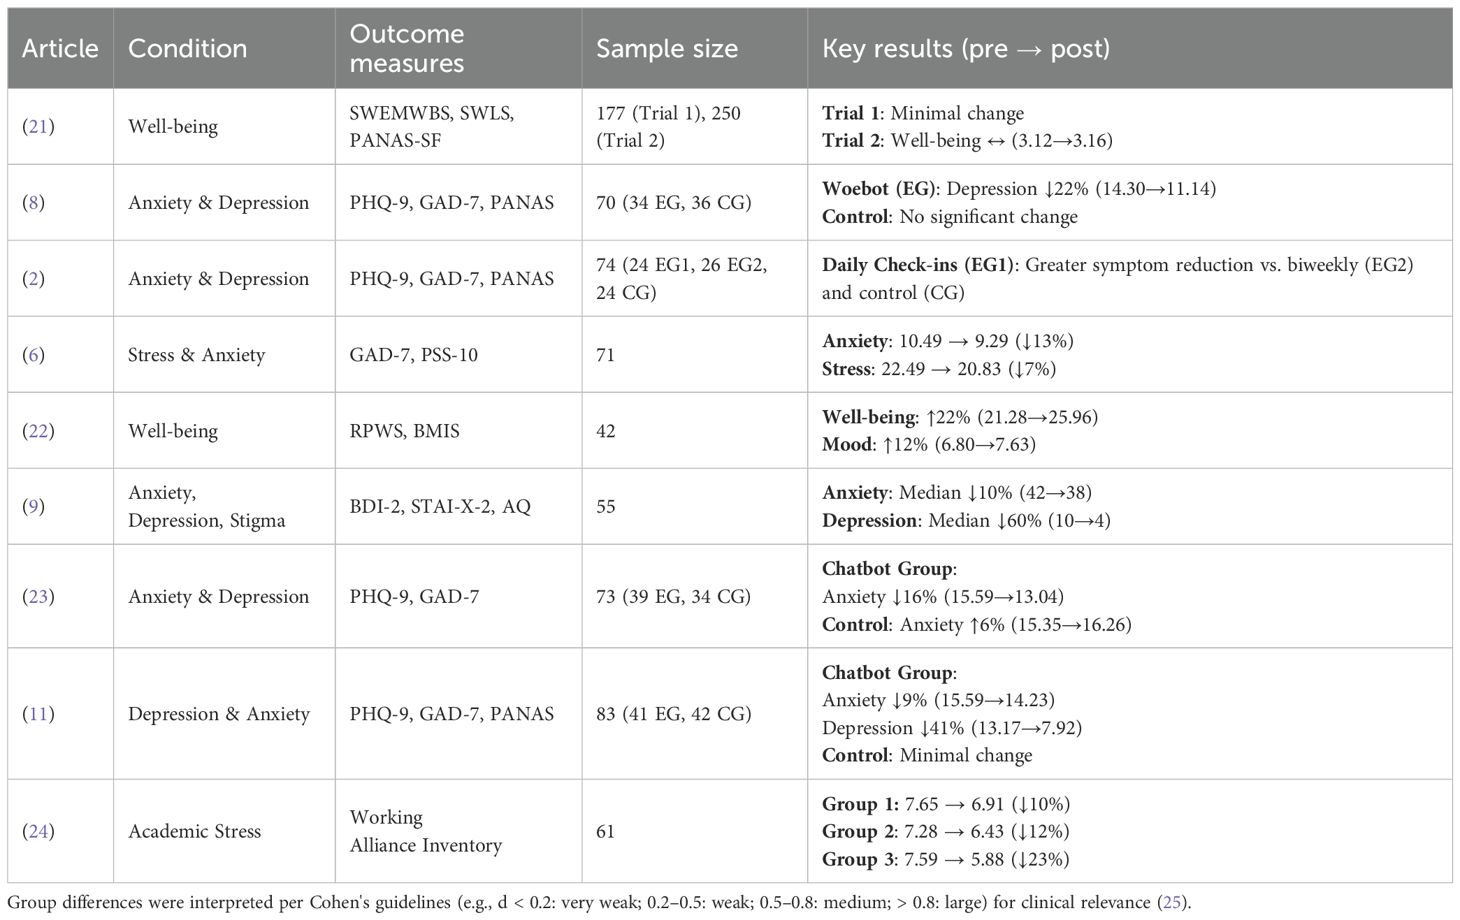Screen dimensions: 1460x920
Task: Open citation link 21 in Article column
Action: (38, 127)
